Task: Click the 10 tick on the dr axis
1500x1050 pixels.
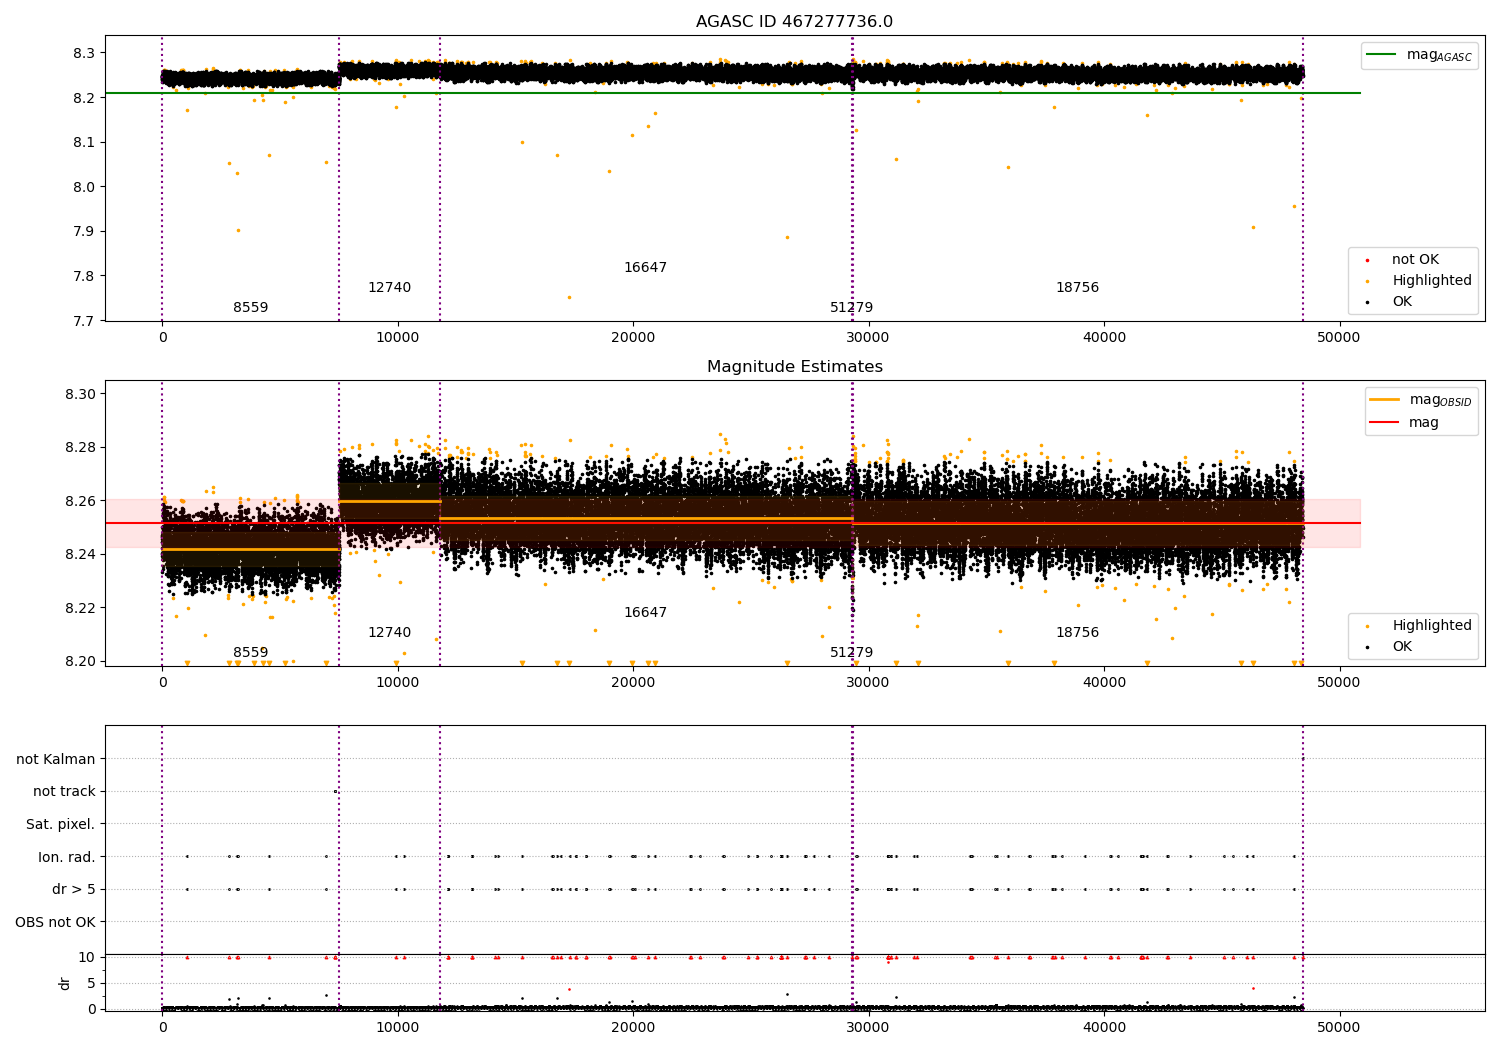Action: (87, 957)
